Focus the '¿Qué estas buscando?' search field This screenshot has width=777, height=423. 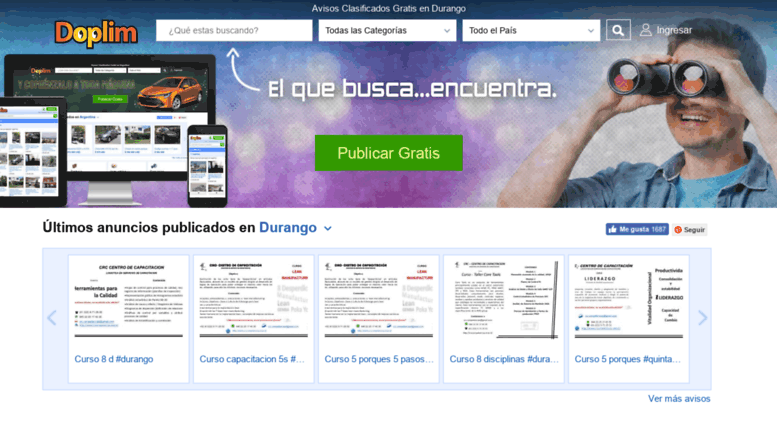[234, 30]
